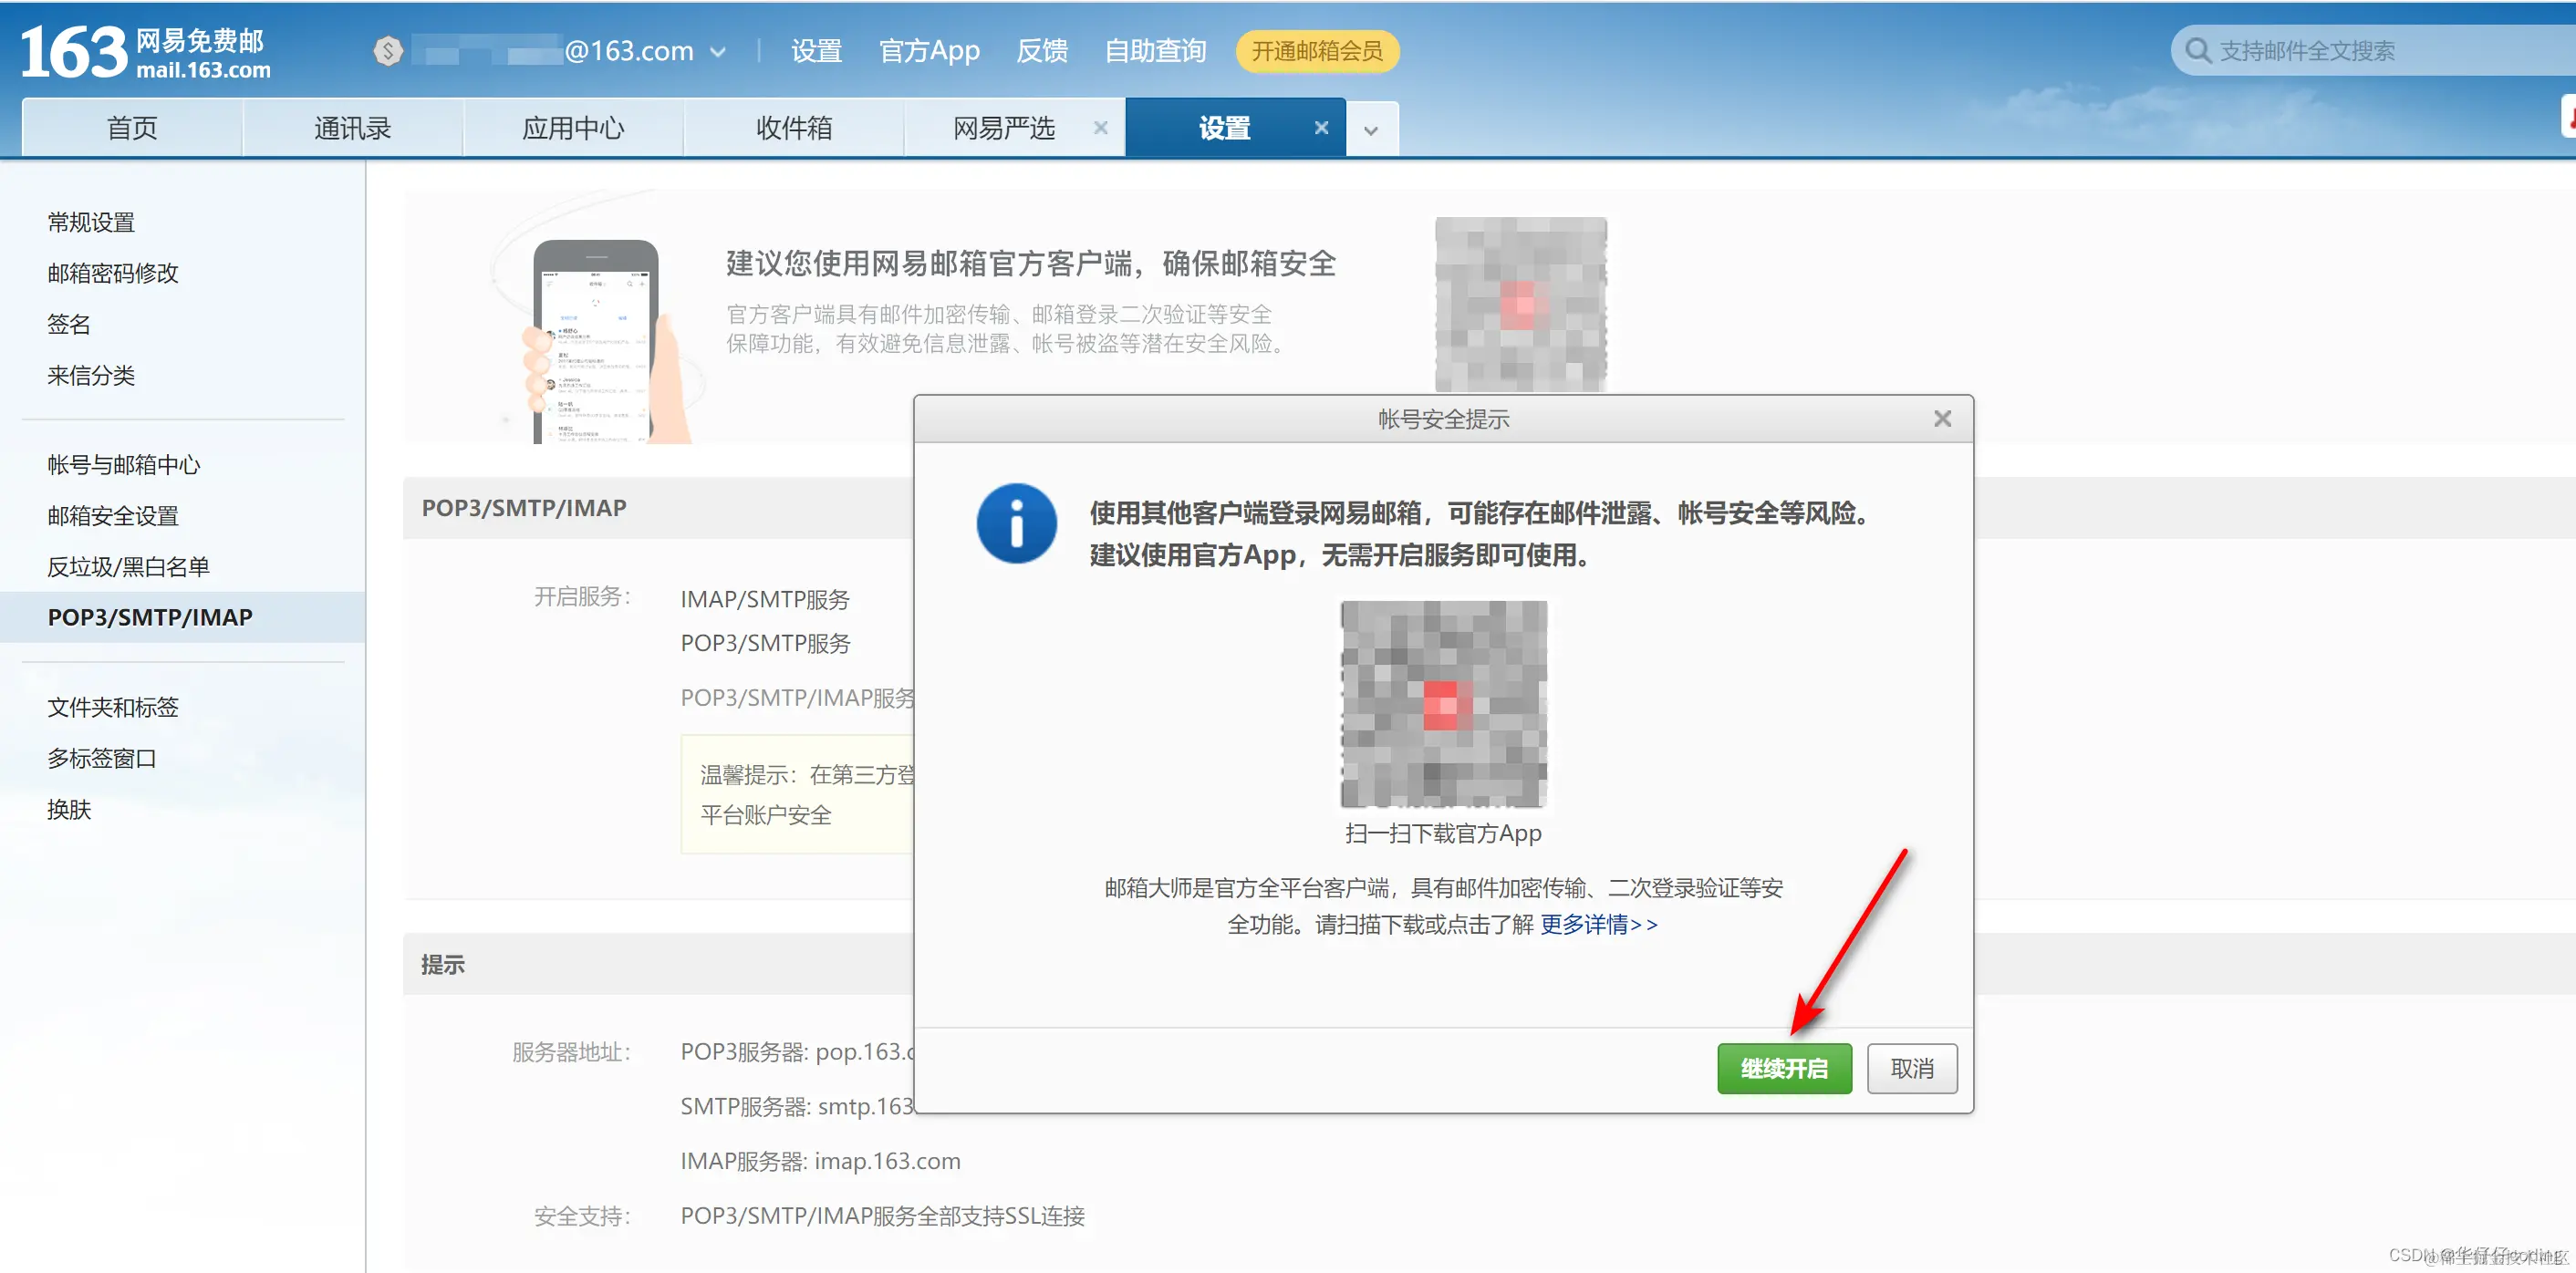Click the 取消 button in the dialog

pos(1911,1068)
